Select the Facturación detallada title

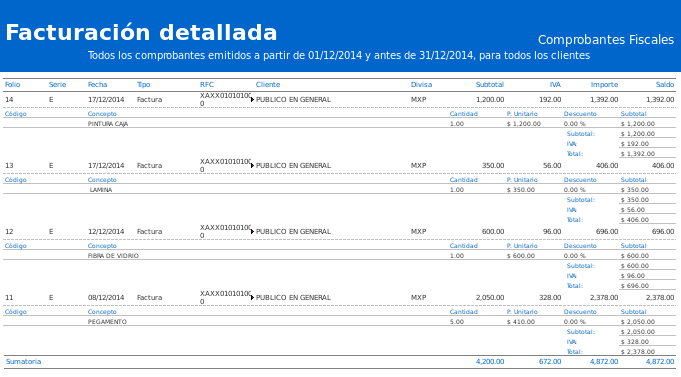[x=141, y=33]
